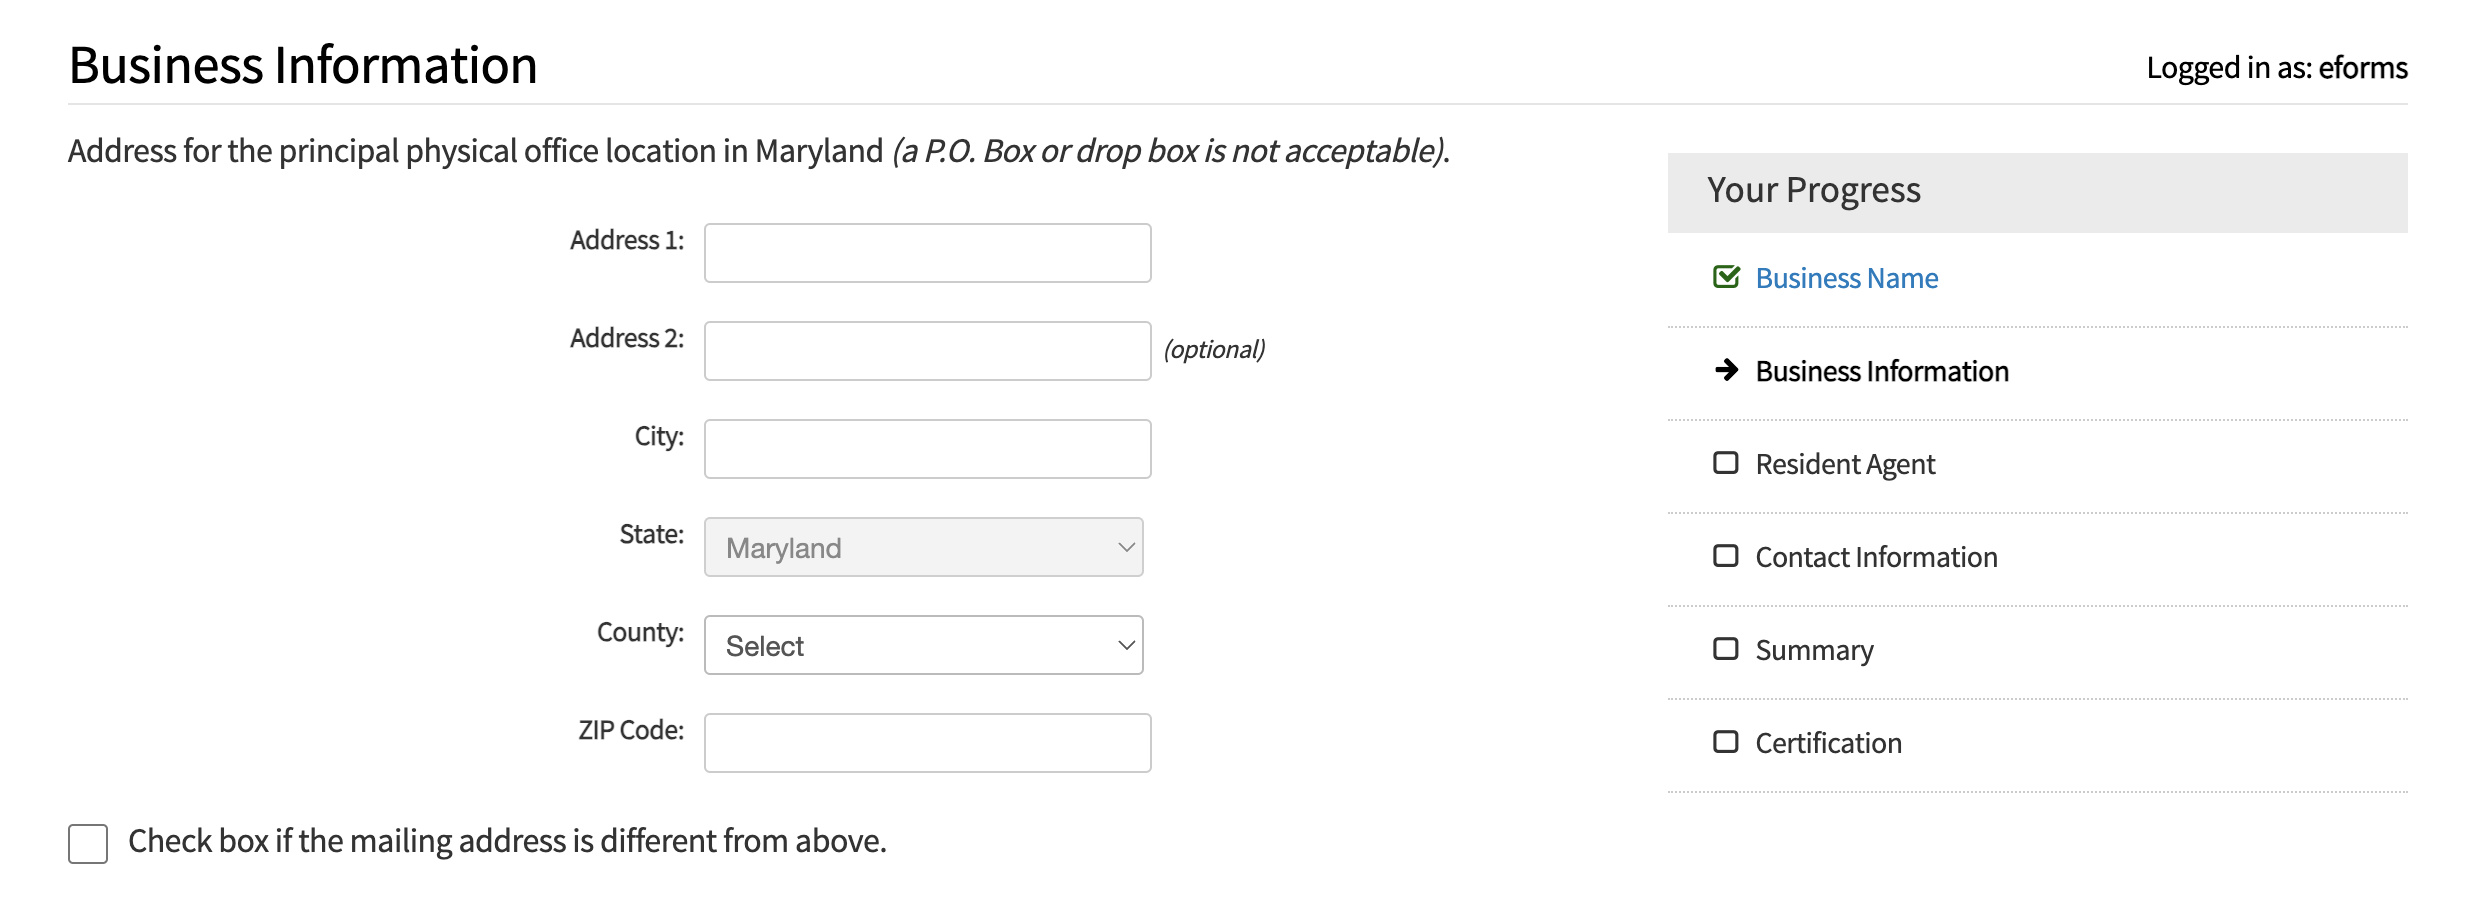Click the Address 2 optional input field
2472x908 pixels.
point(928,351)
